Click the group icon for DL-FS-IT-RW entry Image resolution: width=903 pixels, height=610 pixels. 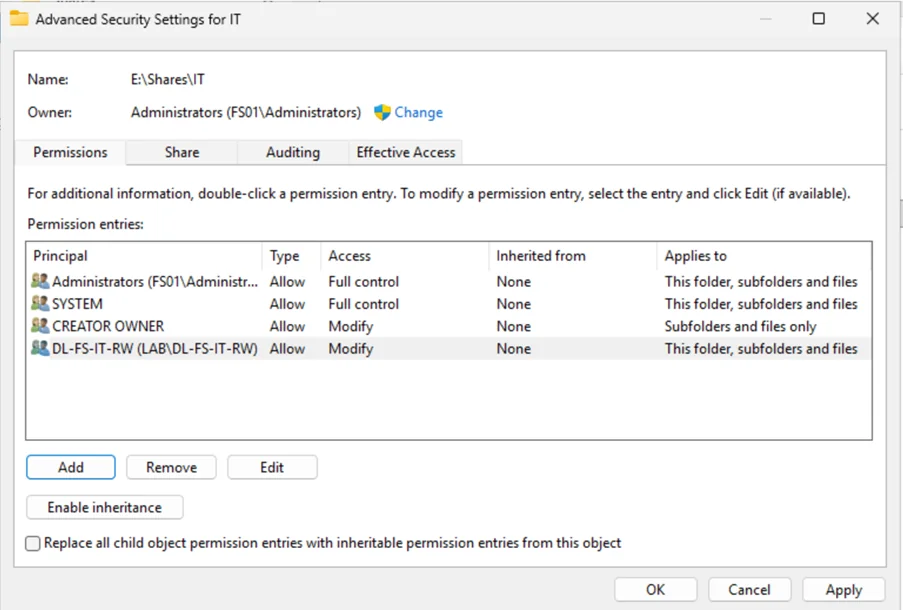coord(40,348)
